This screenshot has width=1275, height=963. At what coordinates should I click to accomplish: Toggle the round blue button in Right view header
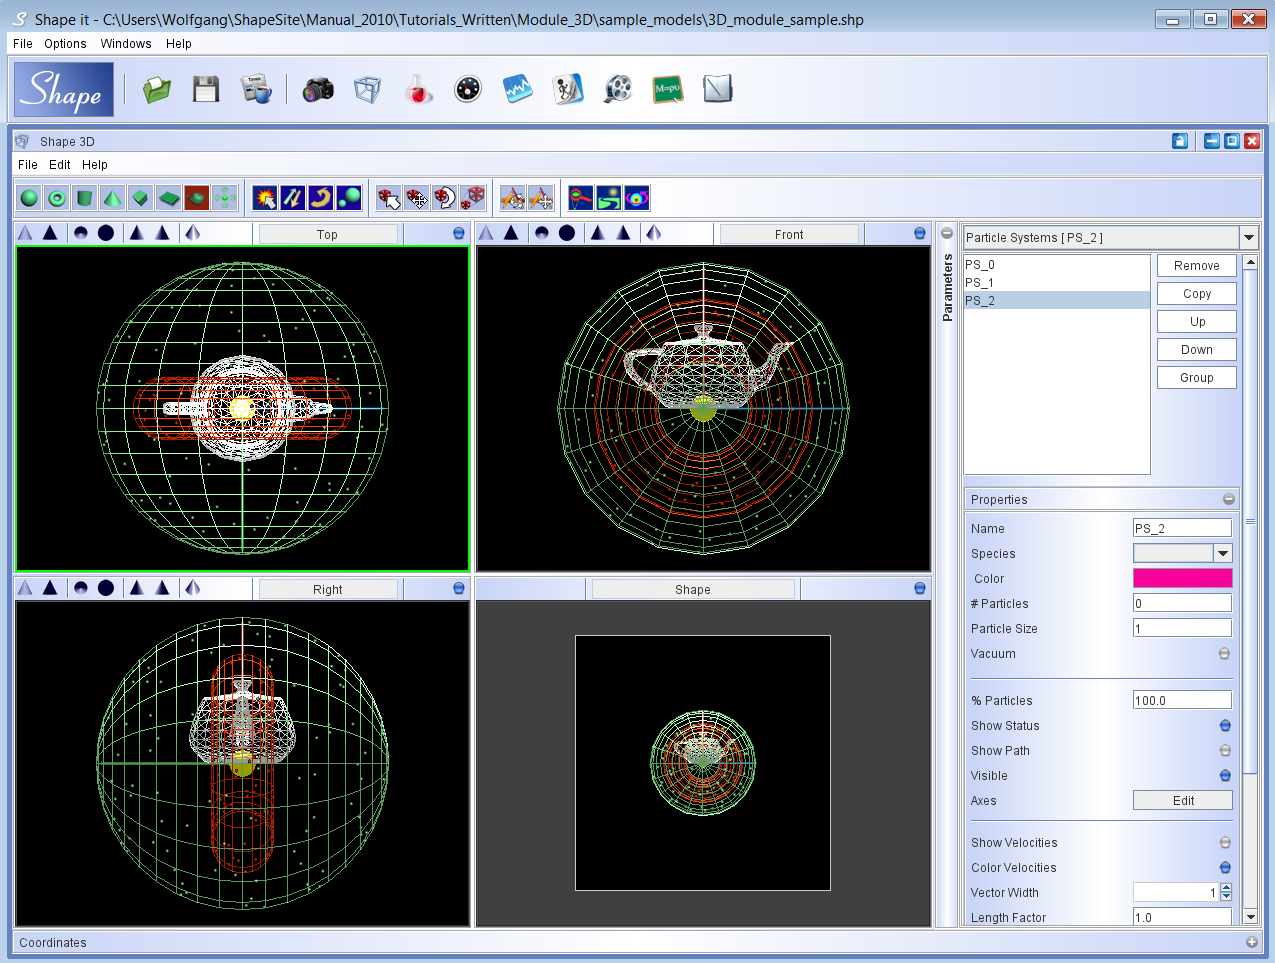click(459, 589)
